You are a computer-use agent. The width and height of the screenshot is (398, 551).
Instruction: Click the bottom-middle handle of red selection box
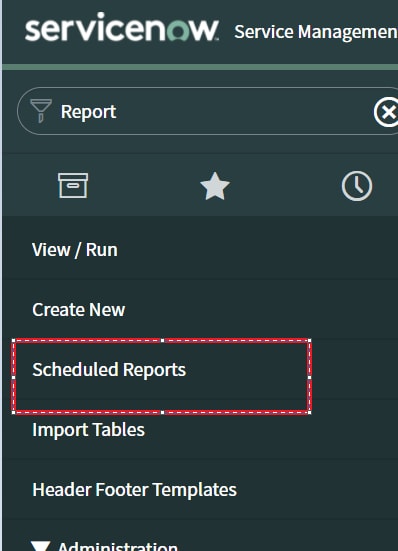(162, 413)
